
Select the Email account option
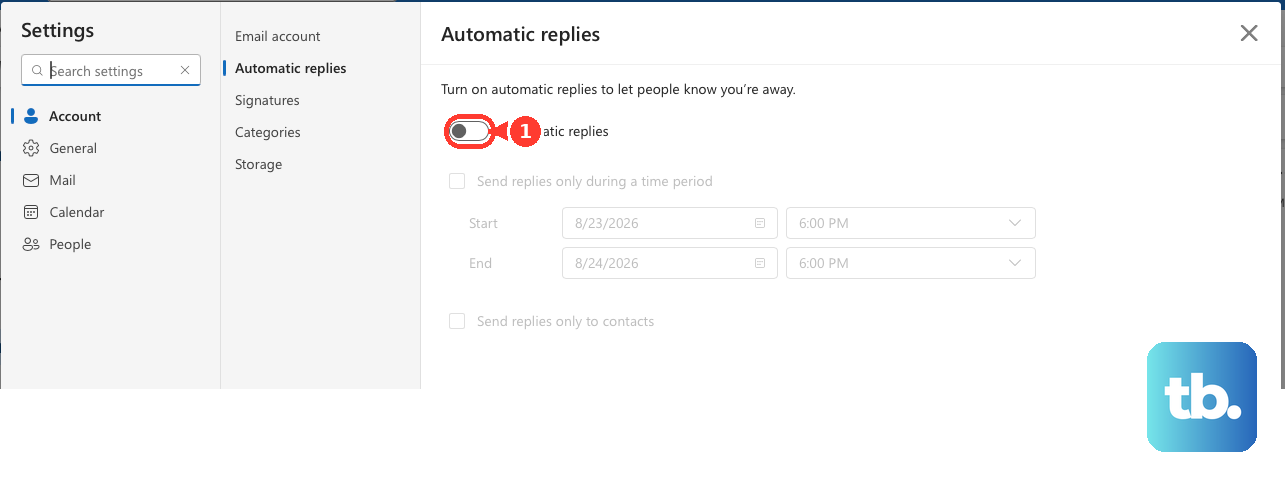point(278,36)
